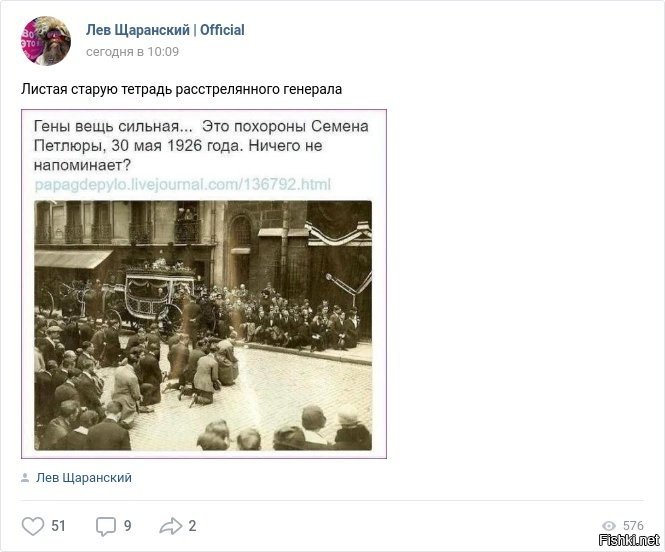Click the likes count 51
Viewport: 665px width, 552px height.
point(58,526)
